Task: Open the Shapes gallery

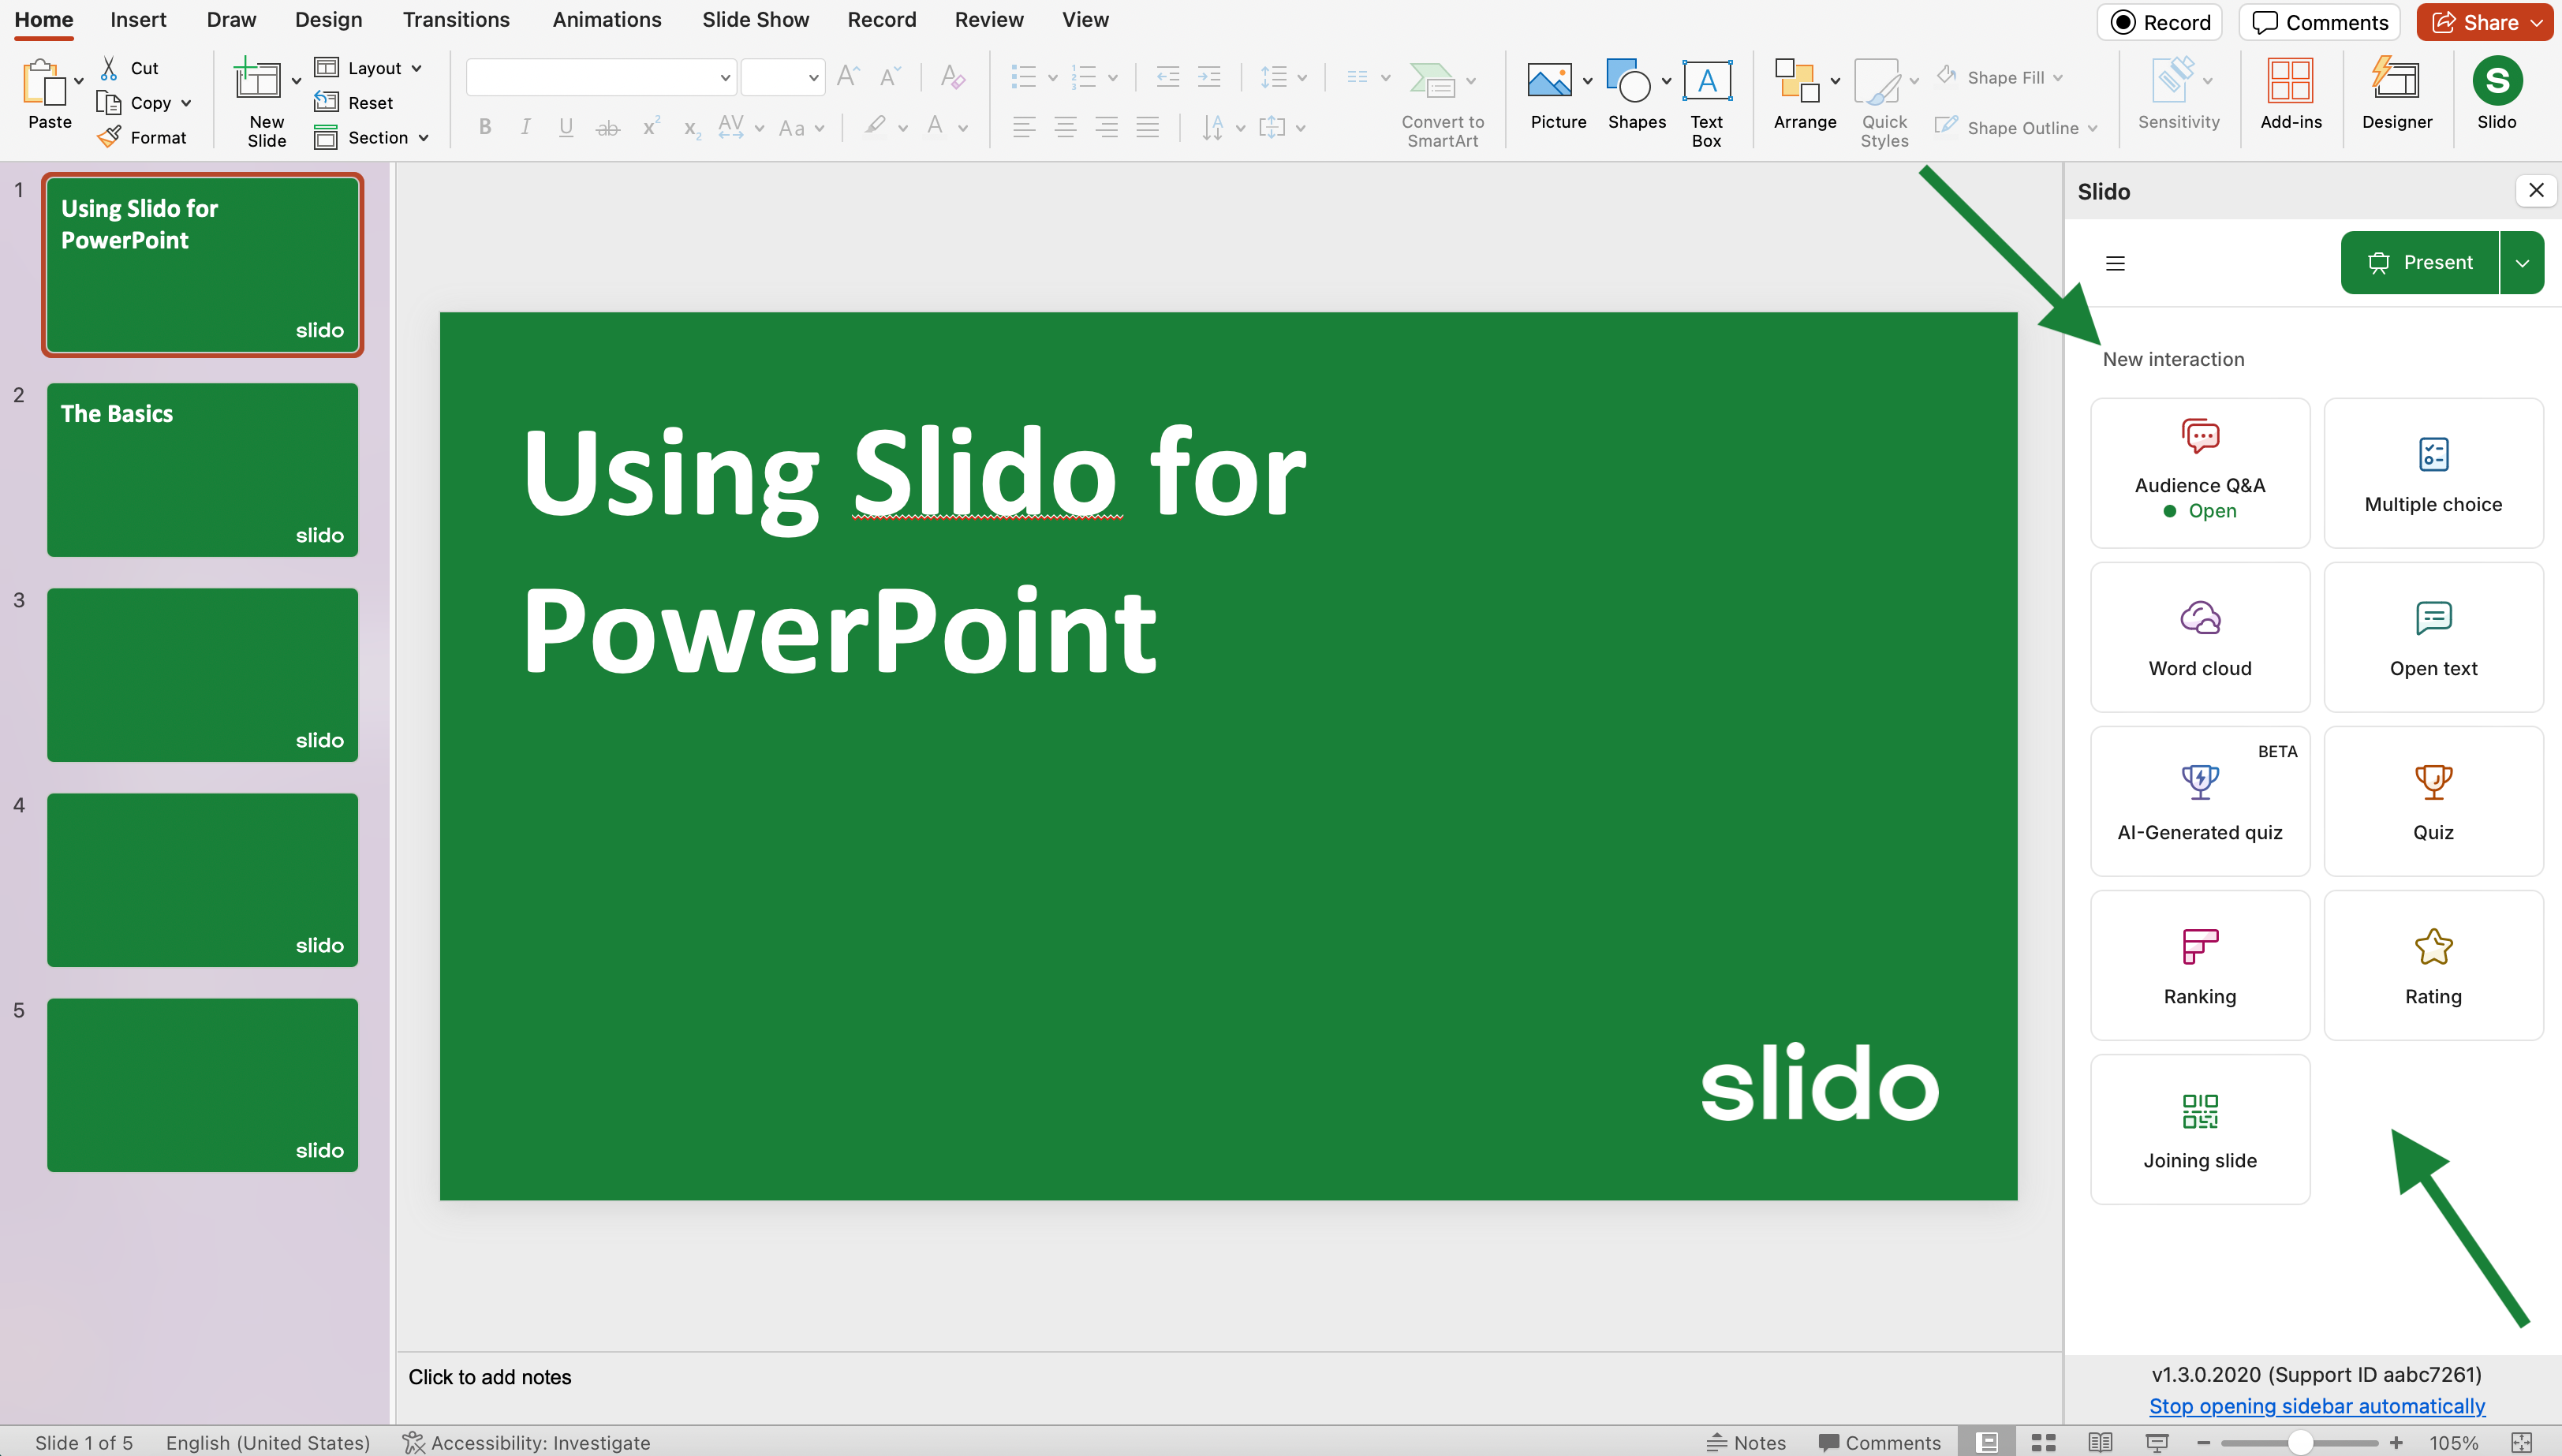Action: [x=1636, y=95]
